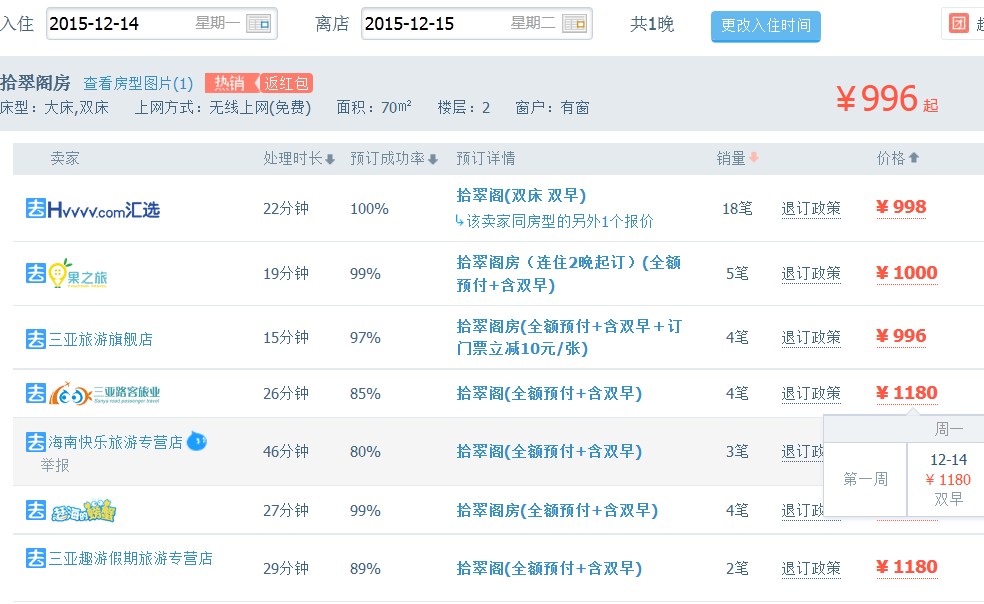The width and height of the screenshot is (984, 604).
Task: Click the 热销 hot-sale tag
Action: pos(229,84)
